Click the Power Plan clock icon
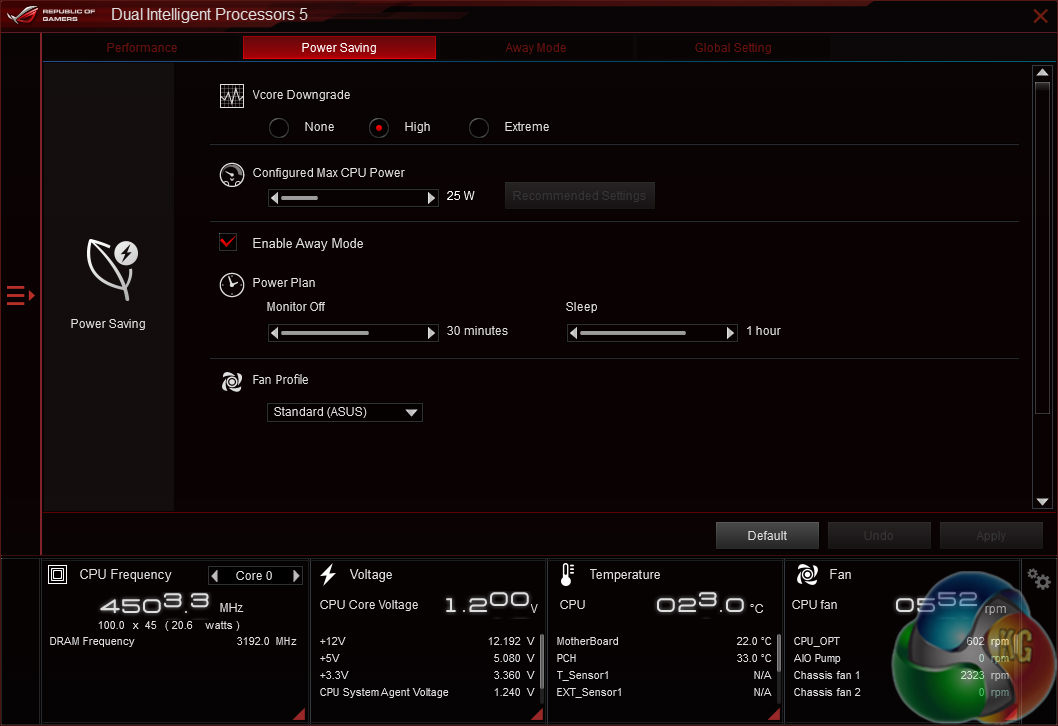 [x=231, y=284]
